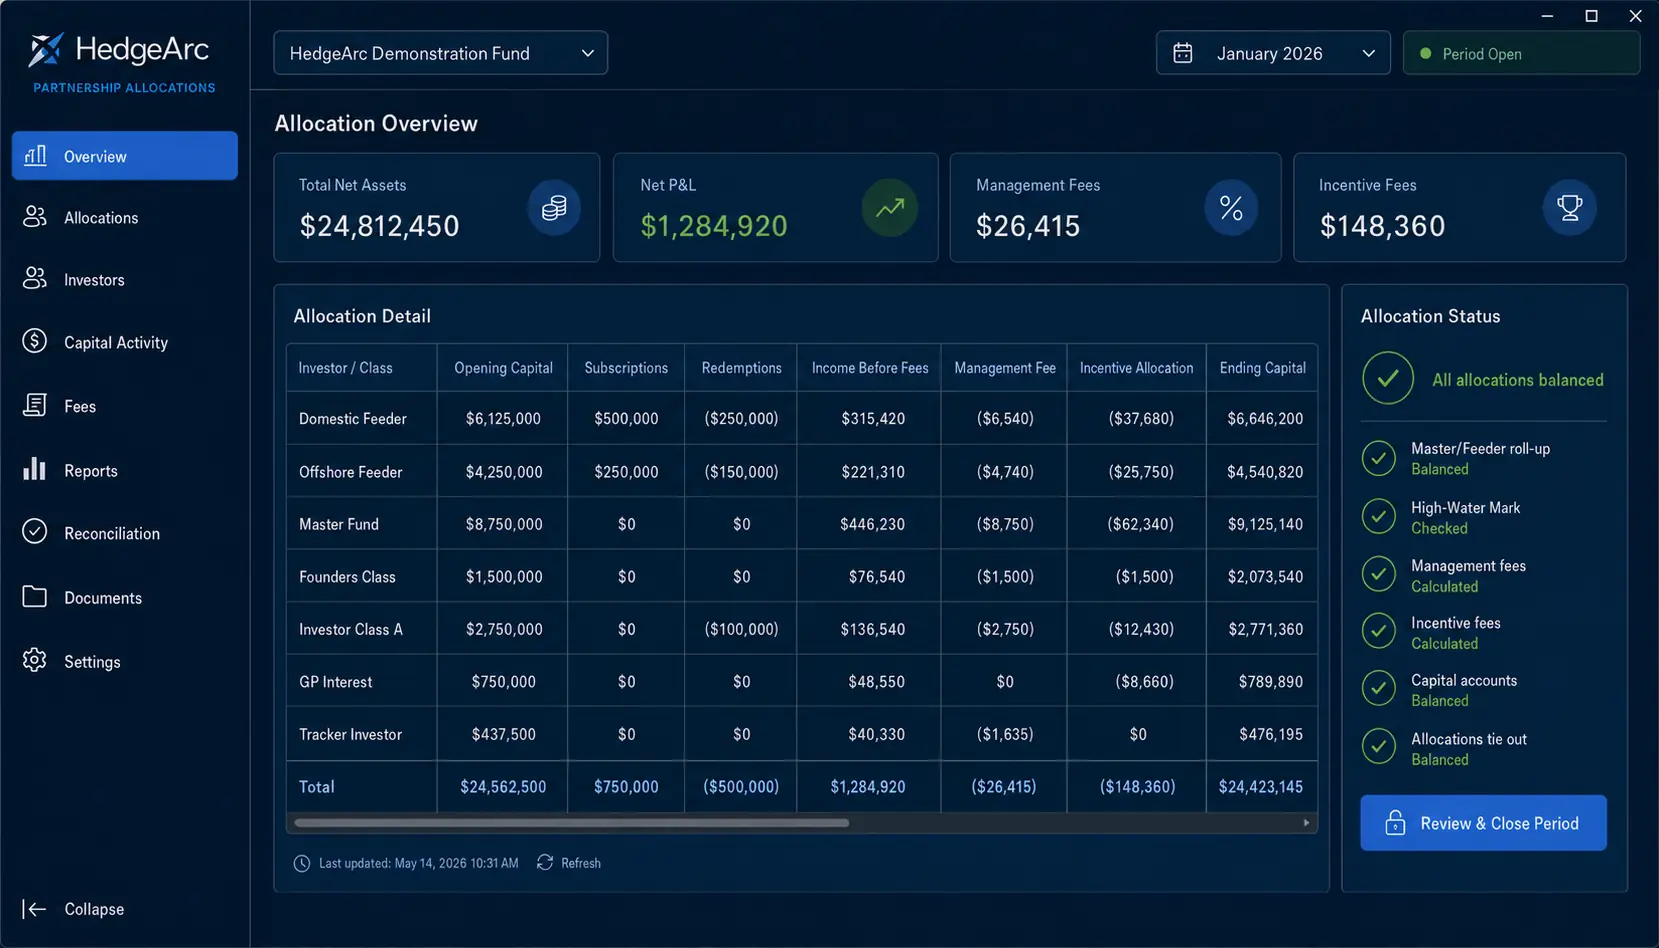Expand the January 2026 period dropdown
This screenshot has height=948, width=1659.
[1273, 53]
